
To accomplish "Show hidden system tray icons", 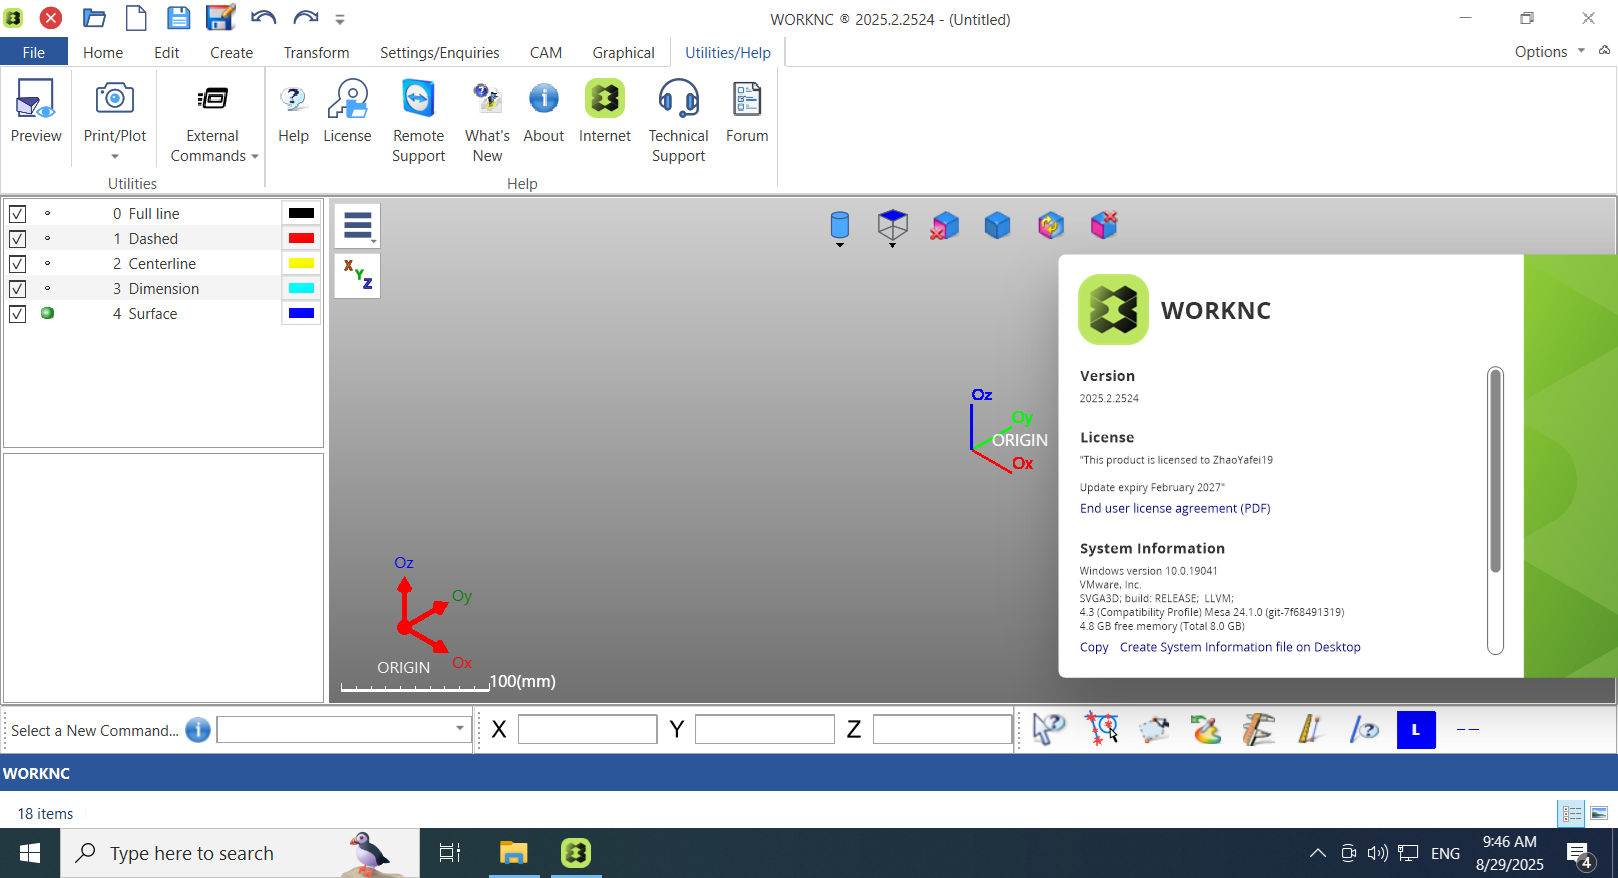I will (1318, 853).
